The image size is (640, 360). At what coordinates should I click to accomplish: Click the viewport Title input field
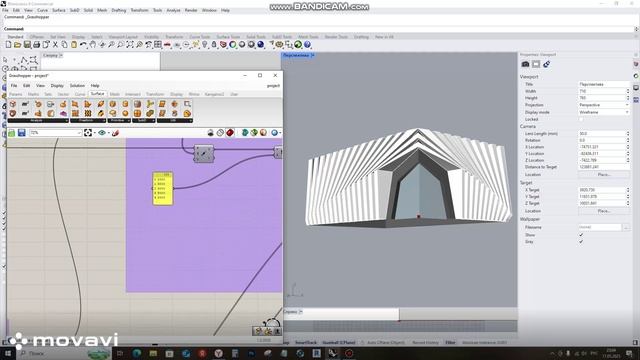point(604,84)
